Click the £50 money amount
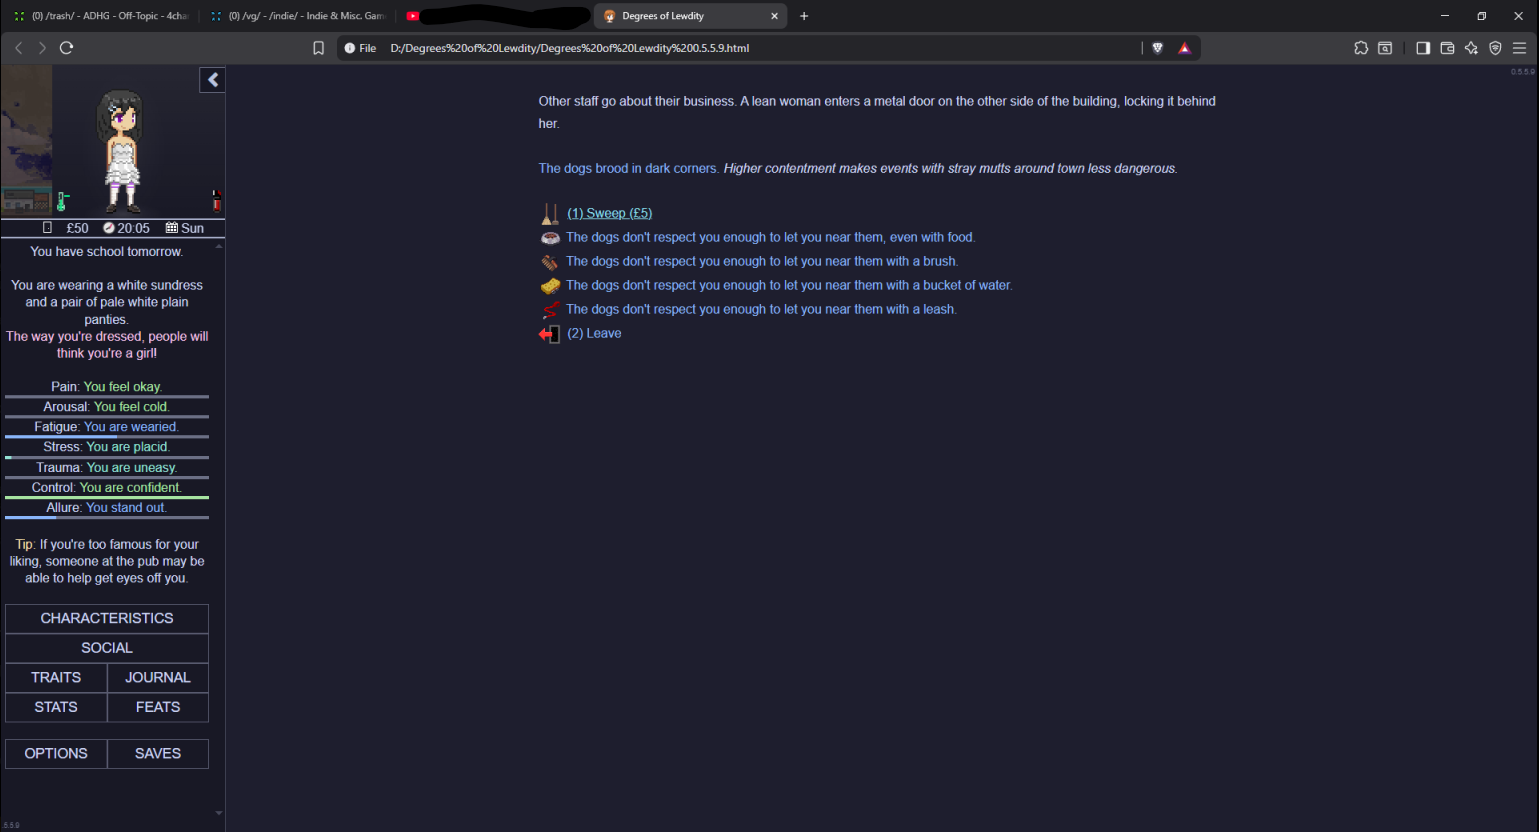This screenshot has height=832, width=1539. click(x=77, y=228)
